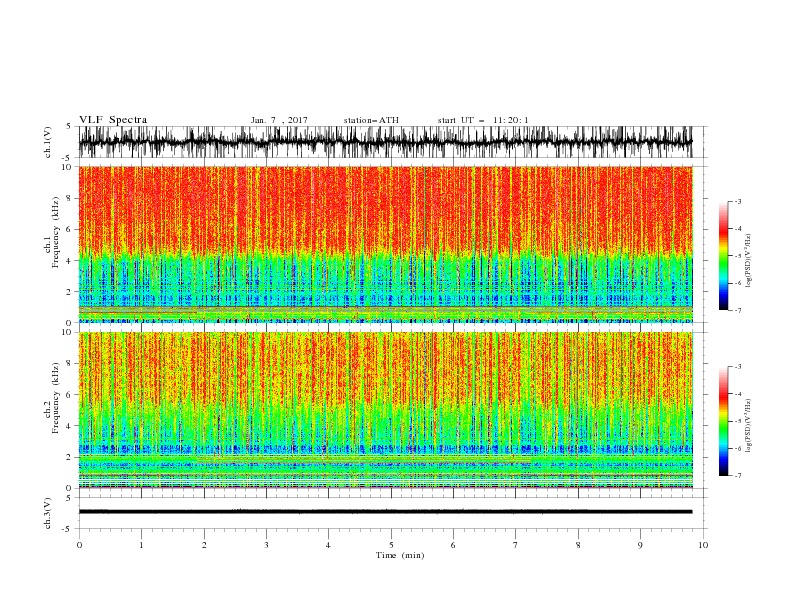Click the "ch.3(V)" axis label
Image resolution: width=792 pixels, height=612 pixels.
[48, 513]
